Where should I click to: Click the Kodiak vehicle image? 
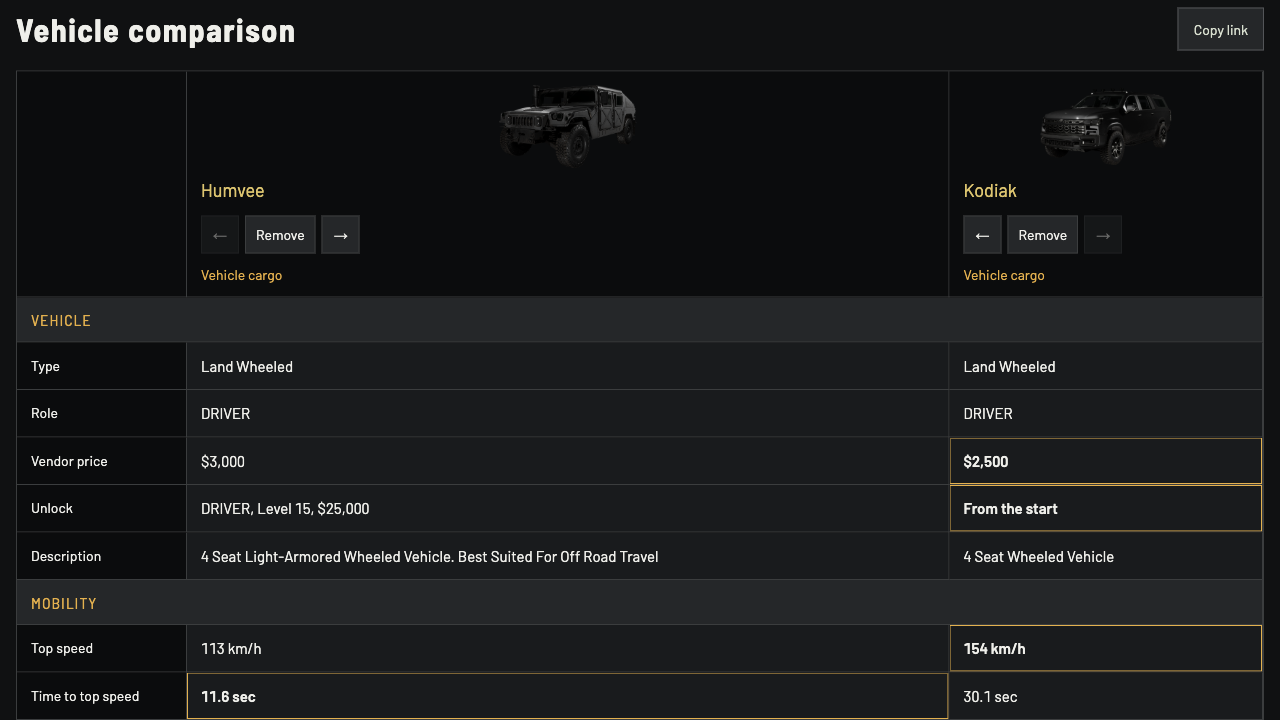[1105, 125]
